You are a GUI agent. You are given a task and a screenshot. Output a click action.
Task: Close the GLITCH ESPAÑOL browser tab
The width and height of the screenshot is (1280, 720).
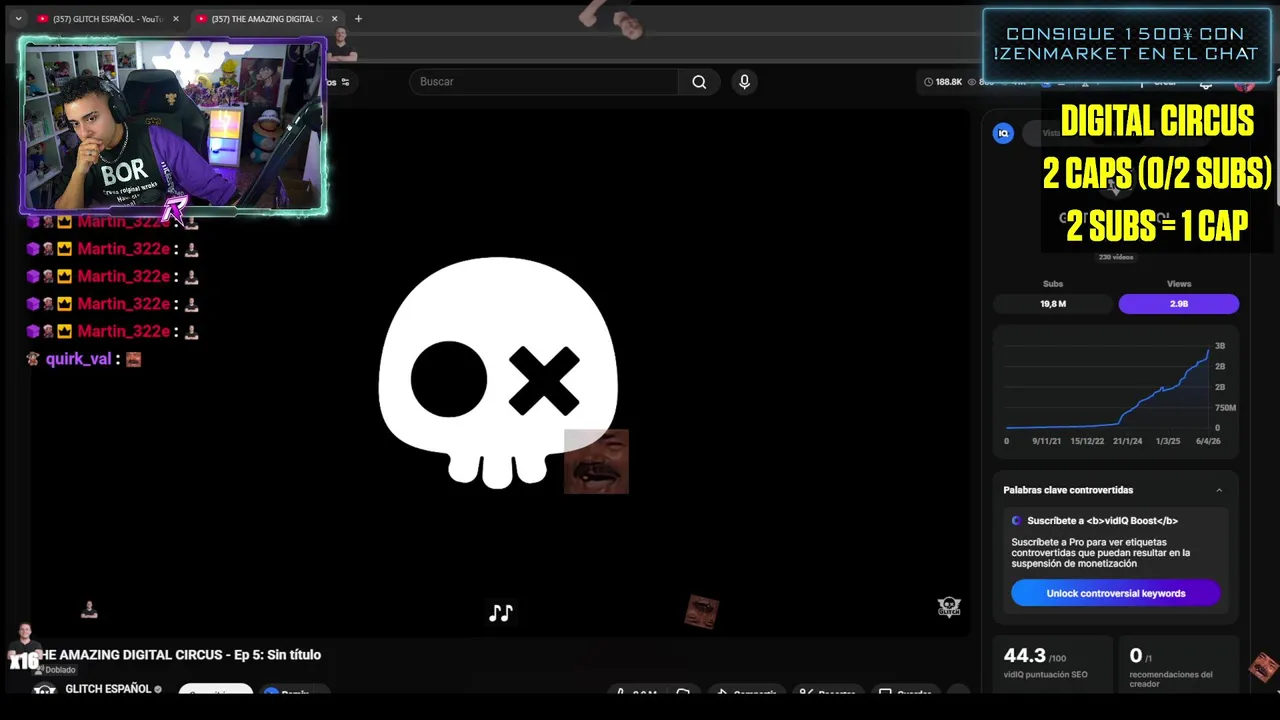176,19
